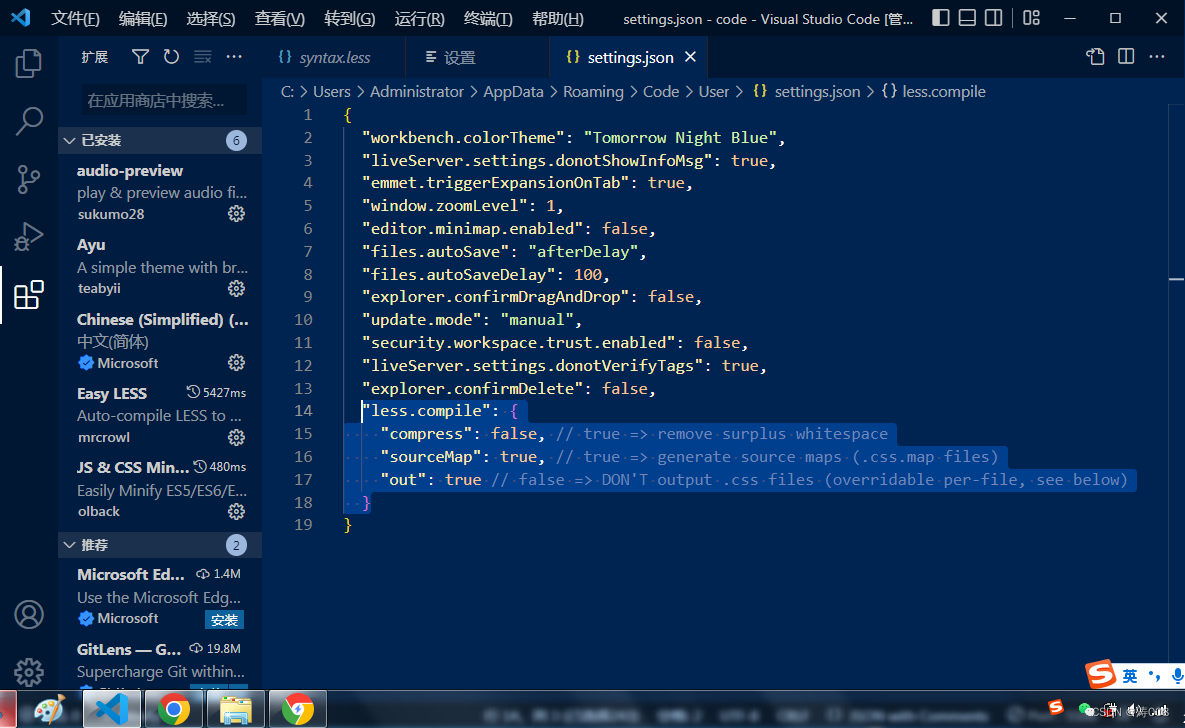Click the Refresh extensions icon
1185x728 pixels.
170,57
